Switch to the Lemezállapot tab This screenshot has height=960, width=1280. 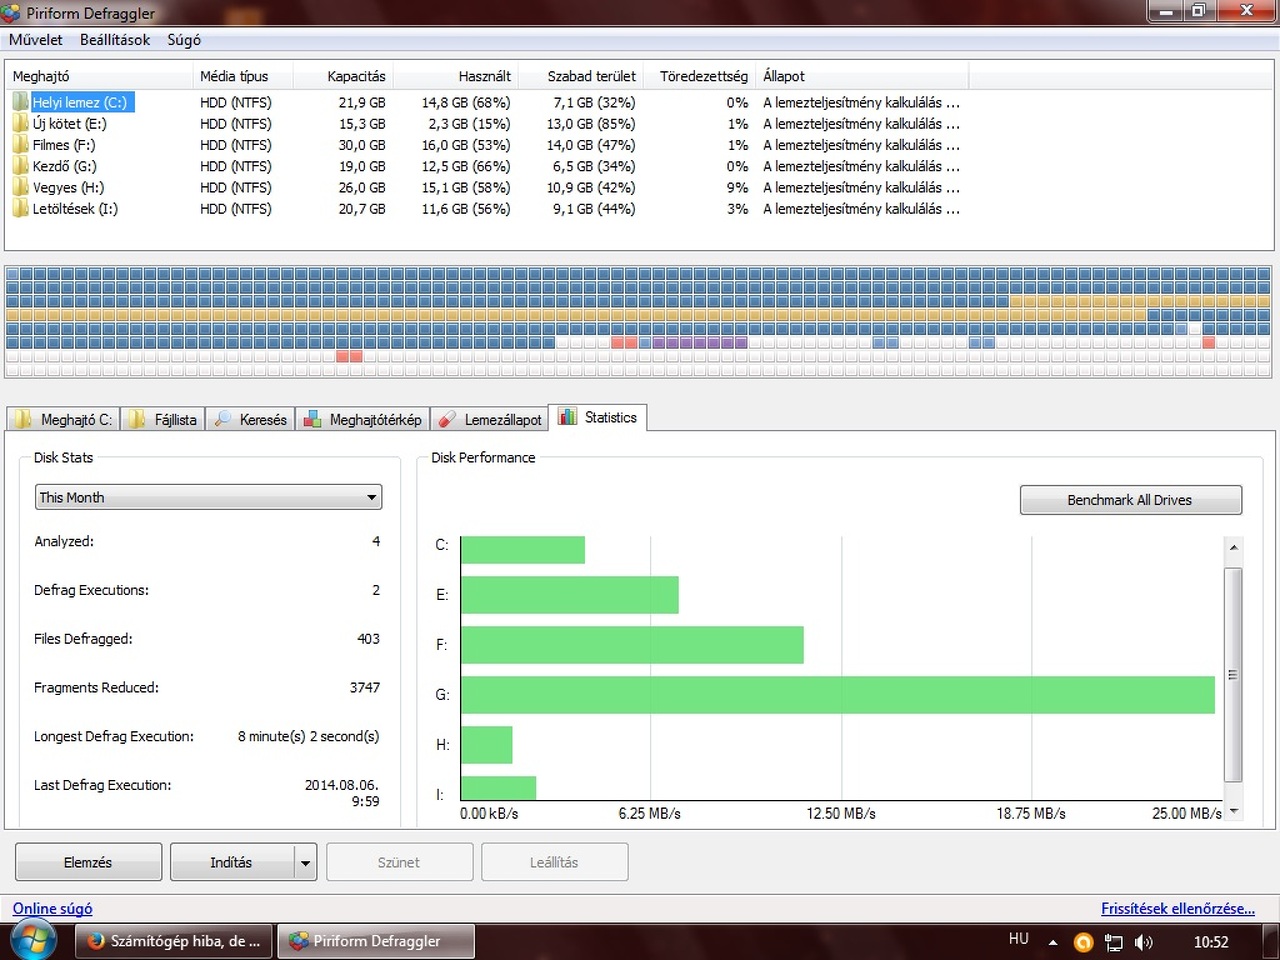(x=490, y=420)
